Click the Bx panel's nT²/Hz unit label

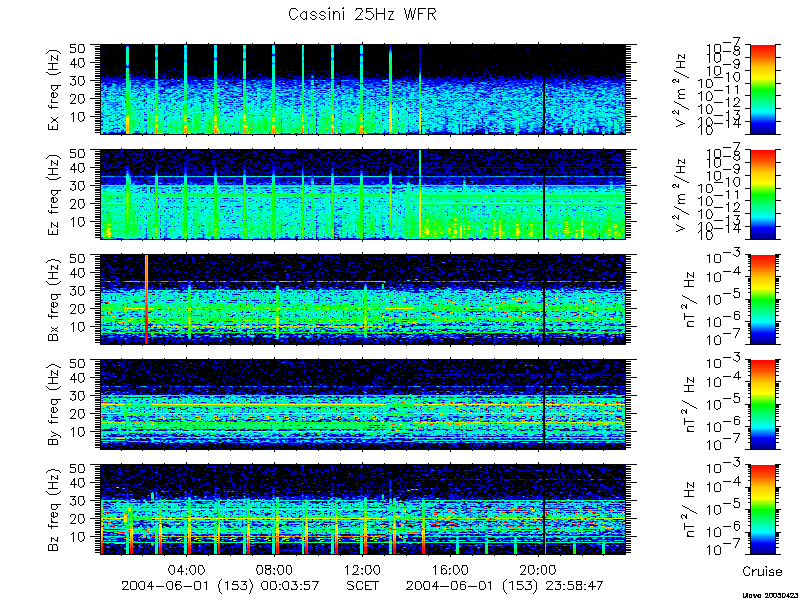(x=688, y=299)
